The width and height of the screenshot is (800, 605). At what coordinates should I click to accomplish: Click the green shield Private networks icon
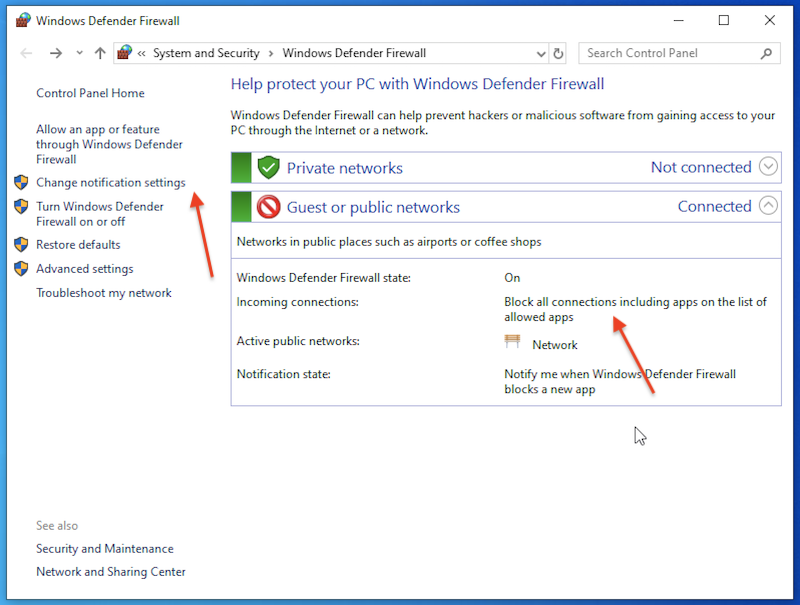268,167
